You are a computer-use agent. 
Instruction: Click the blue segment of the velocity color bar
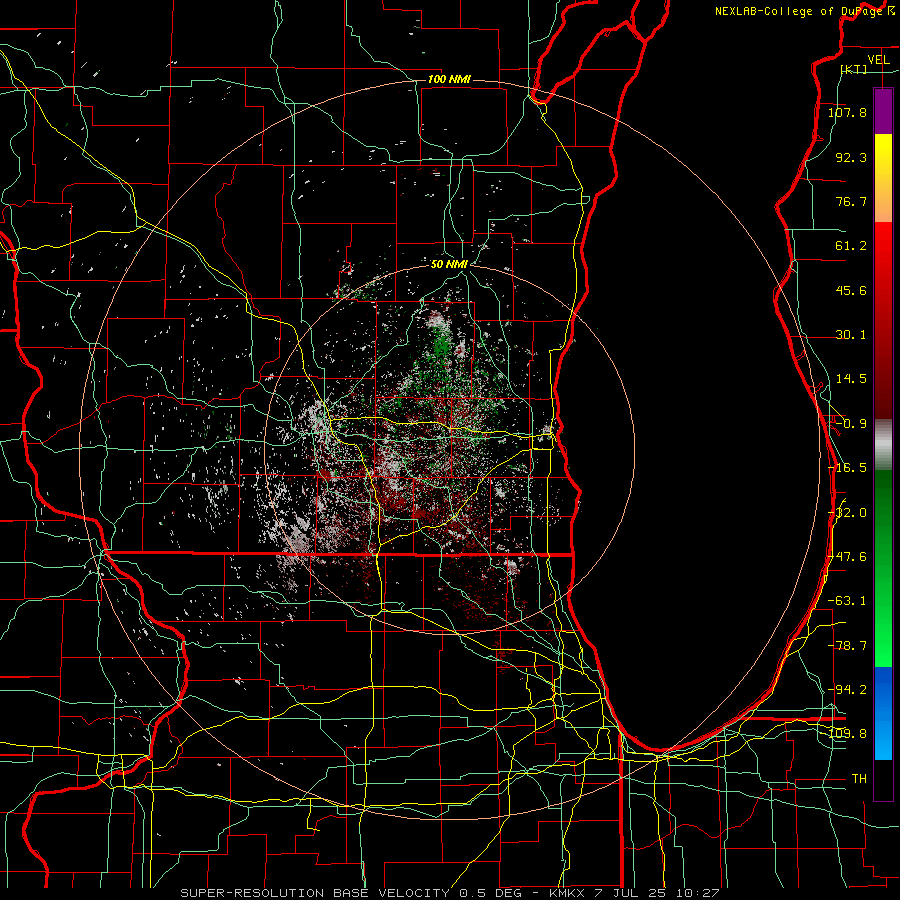coord(883,713)
